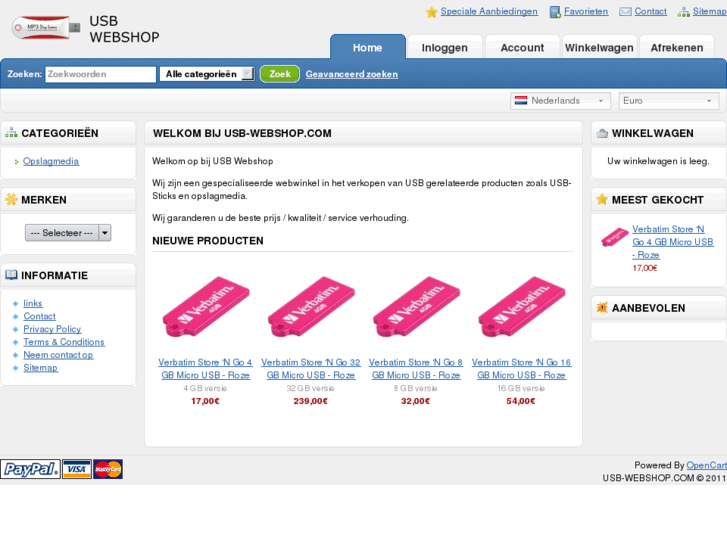Open the Winkelwagen tab
The width and height of the screenshot is (727, 545).
(599, 47)
